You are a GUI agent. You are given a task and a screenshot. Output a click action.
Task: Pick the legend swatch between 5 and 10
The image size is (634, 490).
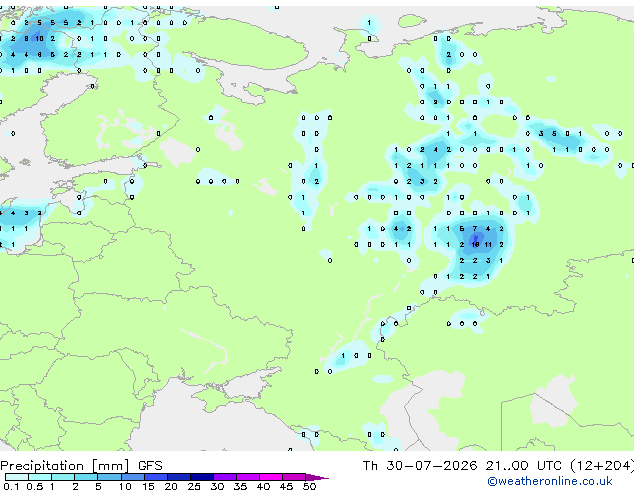pos(109,477)
